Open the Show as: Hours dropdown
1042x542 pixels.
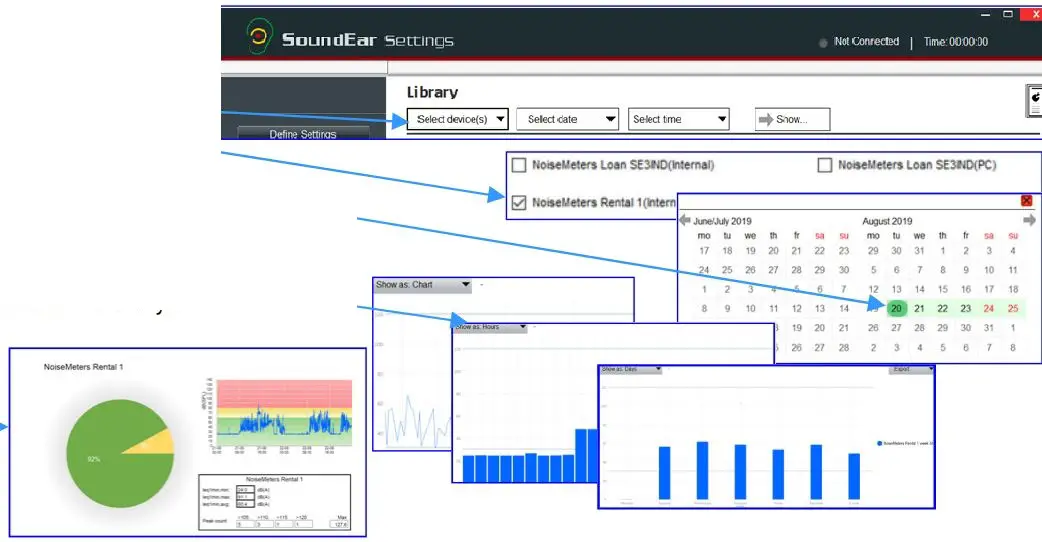coord(490,327)
